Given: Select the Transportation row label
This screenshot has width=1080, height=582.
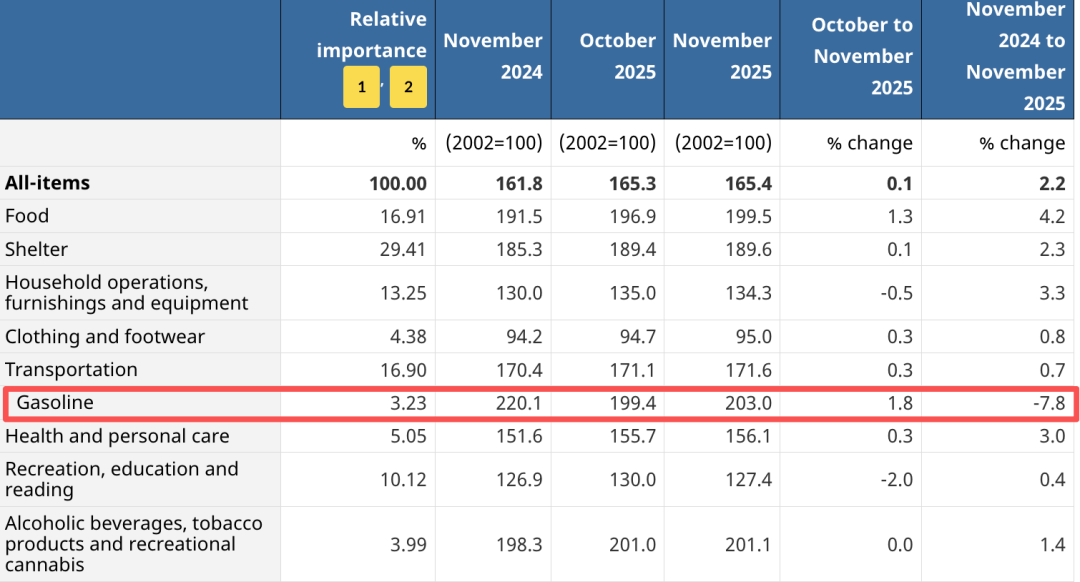Looking at the screenshot, I should click(71, 370).
